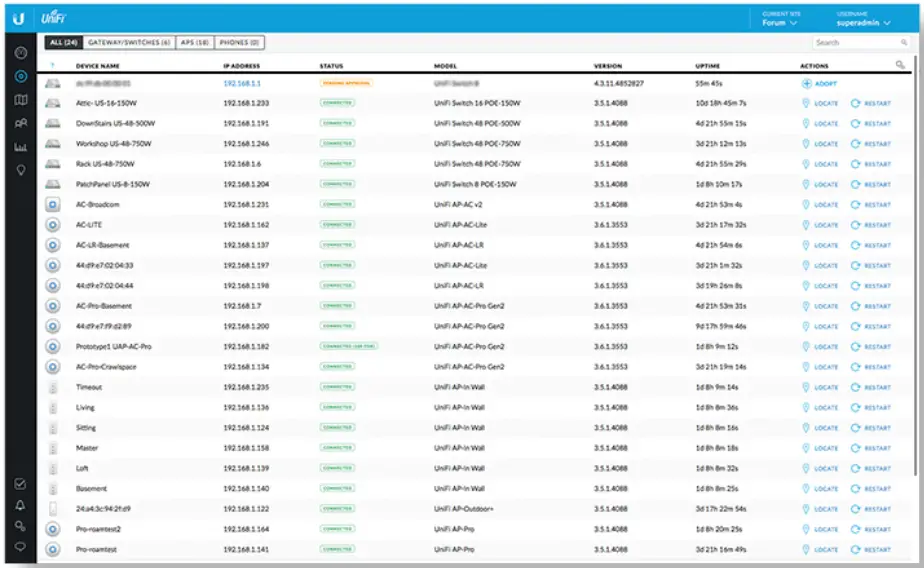
Task: Click version 4.3.11.4852827 in the first row
Action: click(618, 84)
